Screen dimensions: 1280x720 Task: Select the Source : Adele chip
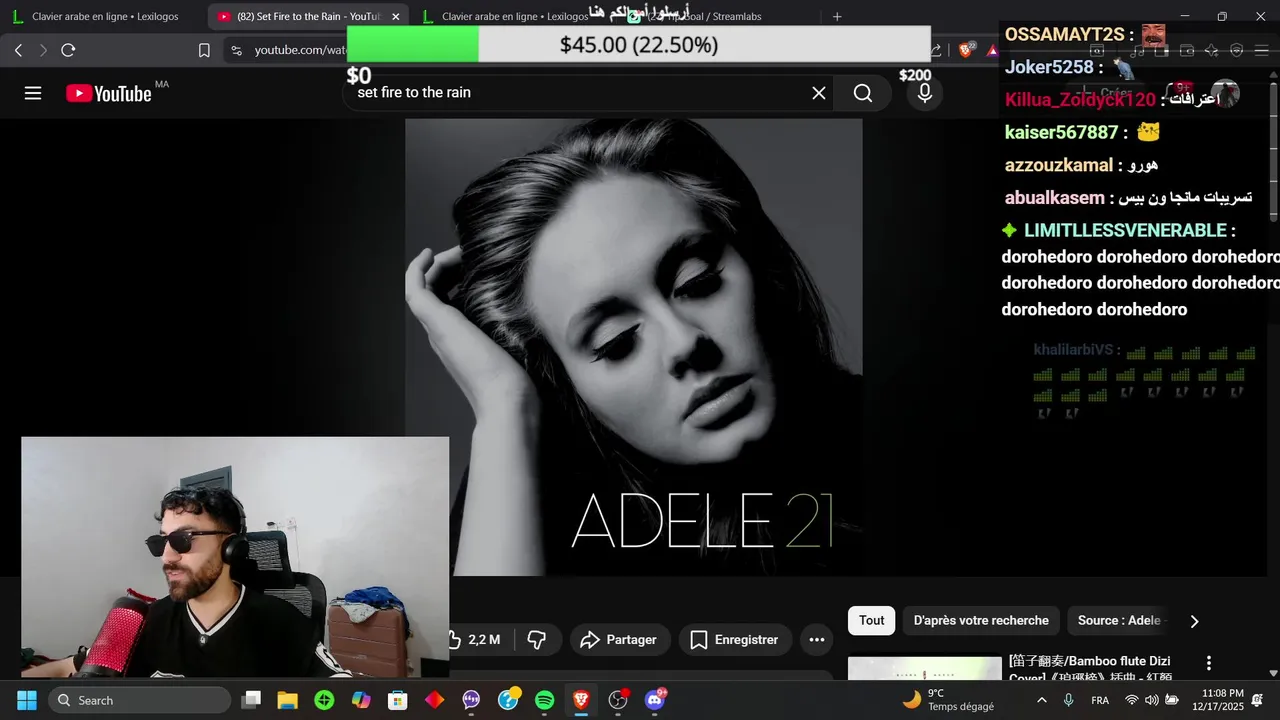coord(1118,621)
